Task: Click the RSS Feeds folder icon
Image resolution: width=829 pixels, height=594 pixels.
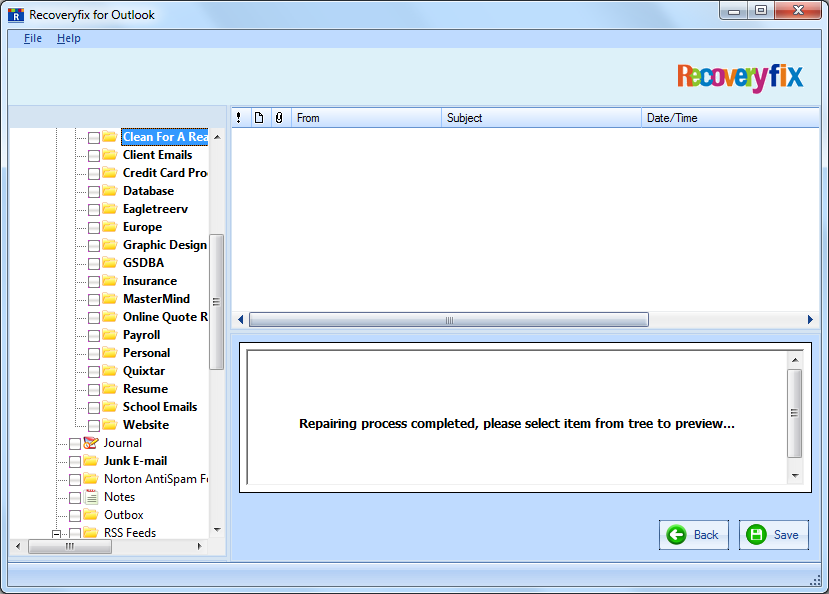Action: [91, 532]
